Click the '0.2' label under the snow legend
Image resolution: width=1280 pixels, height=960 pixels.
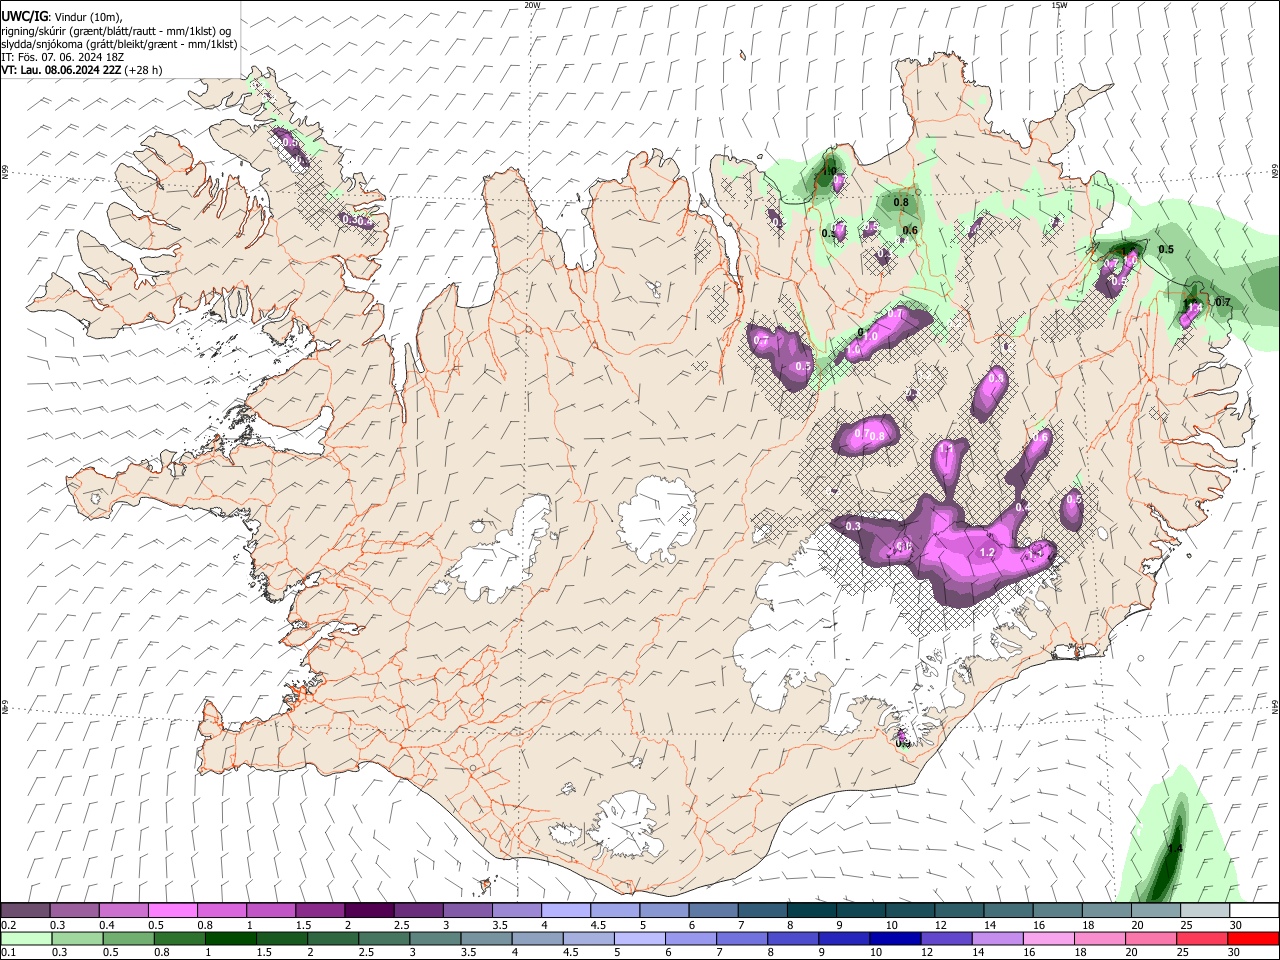pos(8,925)
